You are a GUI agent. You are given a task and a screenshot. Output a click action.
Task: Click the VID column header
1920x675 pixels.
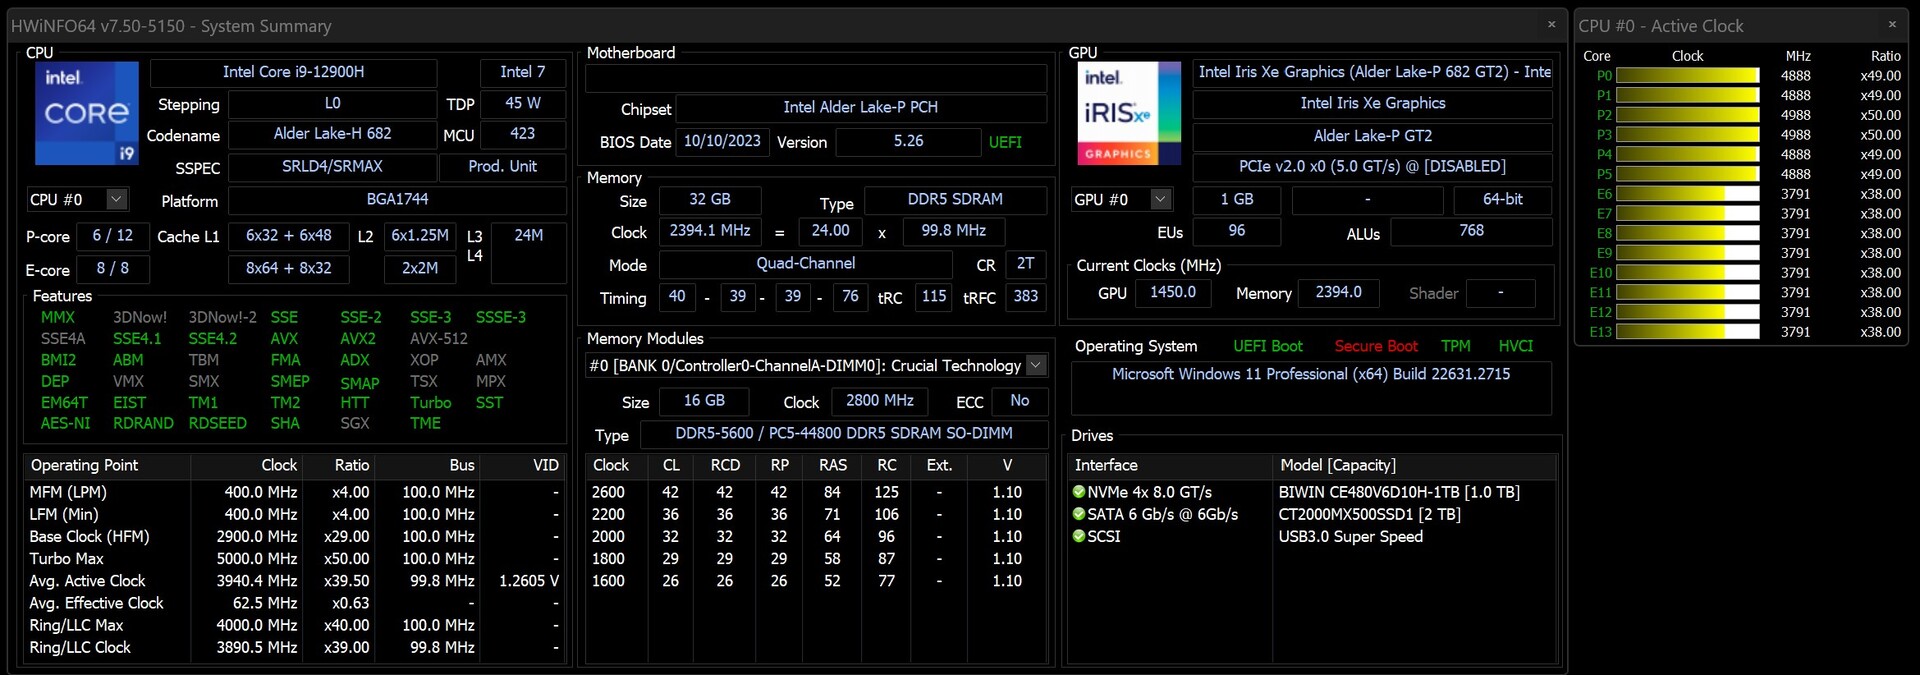(522, 466)
